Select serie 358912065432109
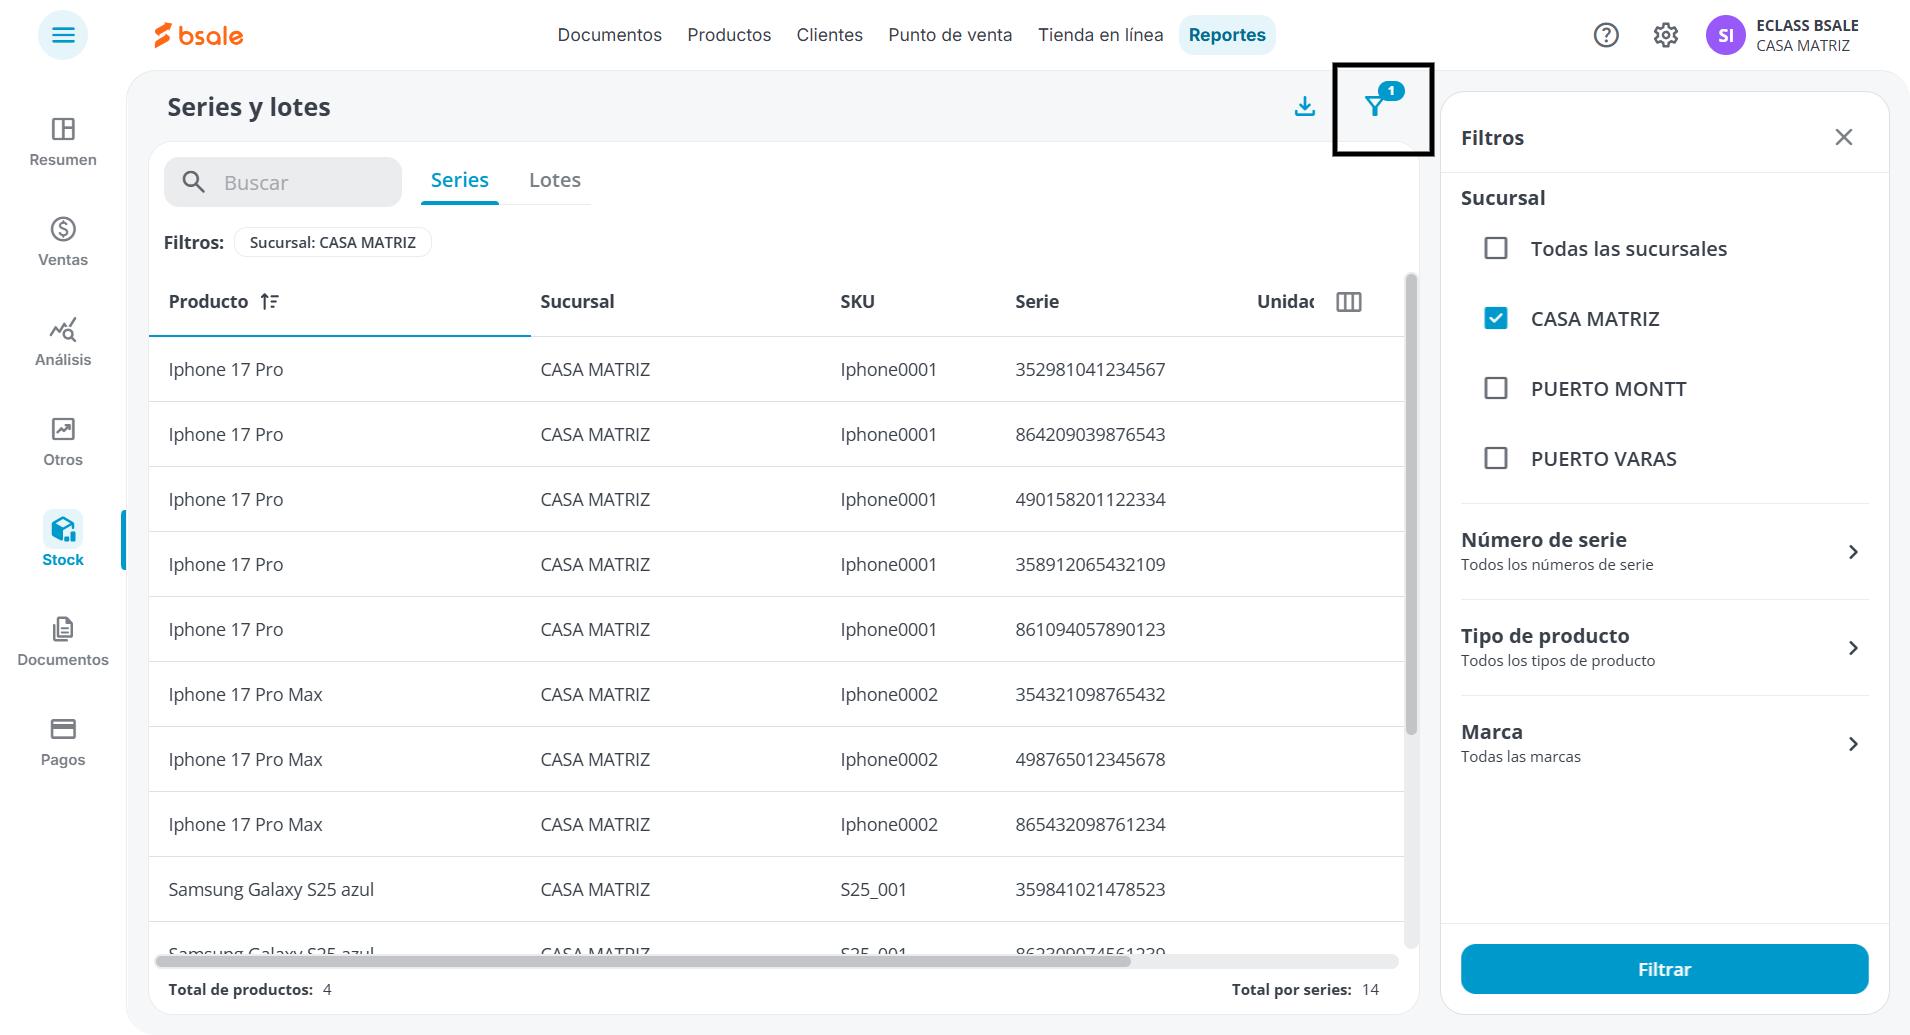 click(x=1090, y=564)
